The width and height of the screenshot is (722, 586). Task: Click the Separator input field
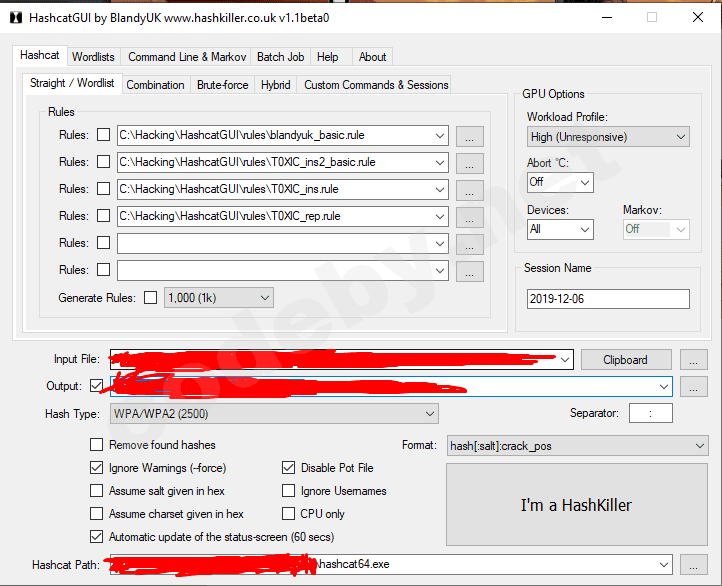point(651,413)
